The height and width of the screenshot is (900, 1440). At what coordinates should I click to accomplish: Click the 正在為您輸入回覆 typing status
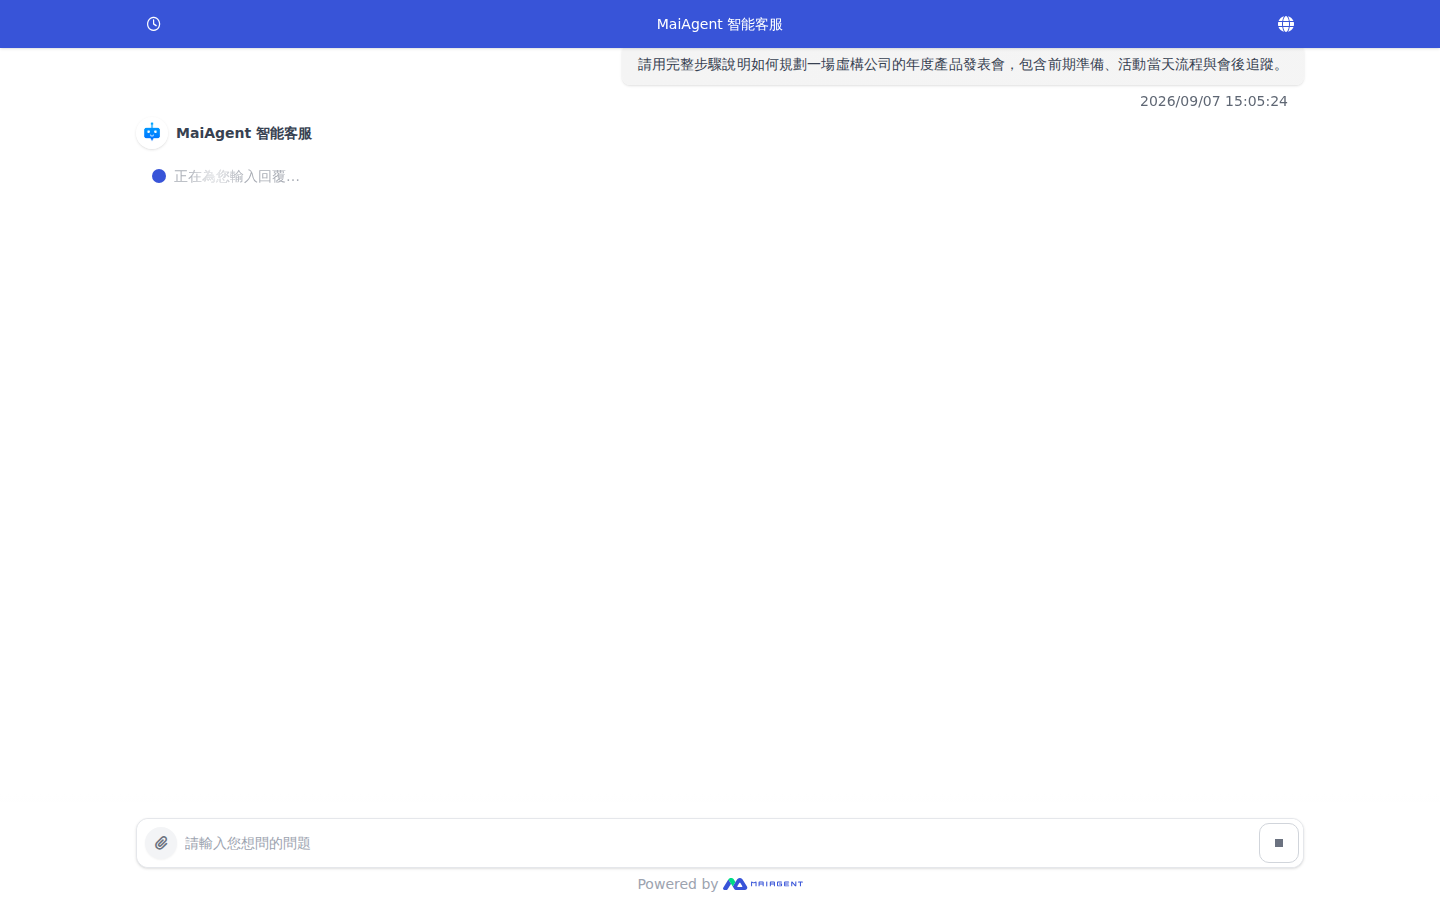click(237, 176)
